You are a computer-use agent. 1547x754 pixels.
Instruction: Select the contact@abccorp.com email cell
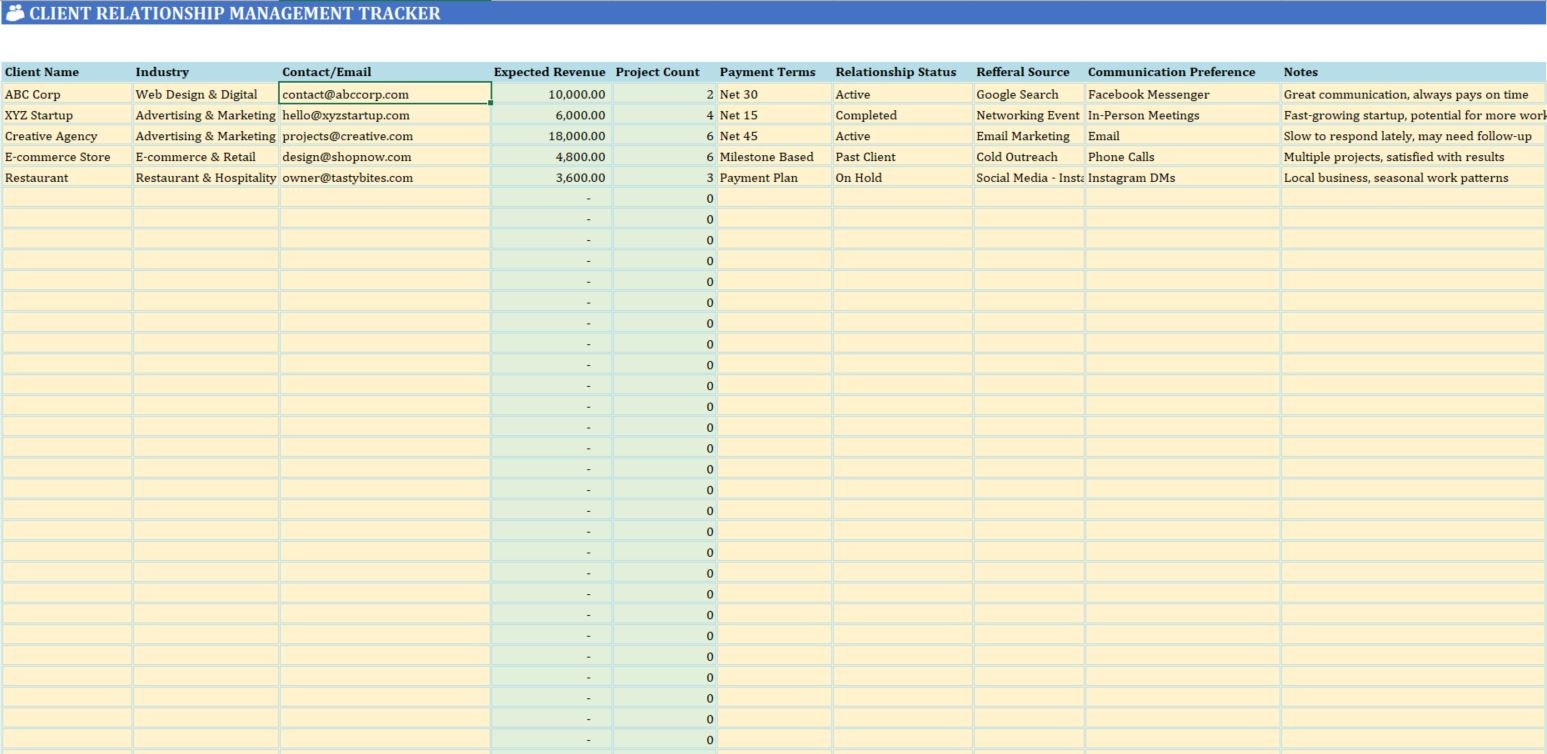pos(345,94)
